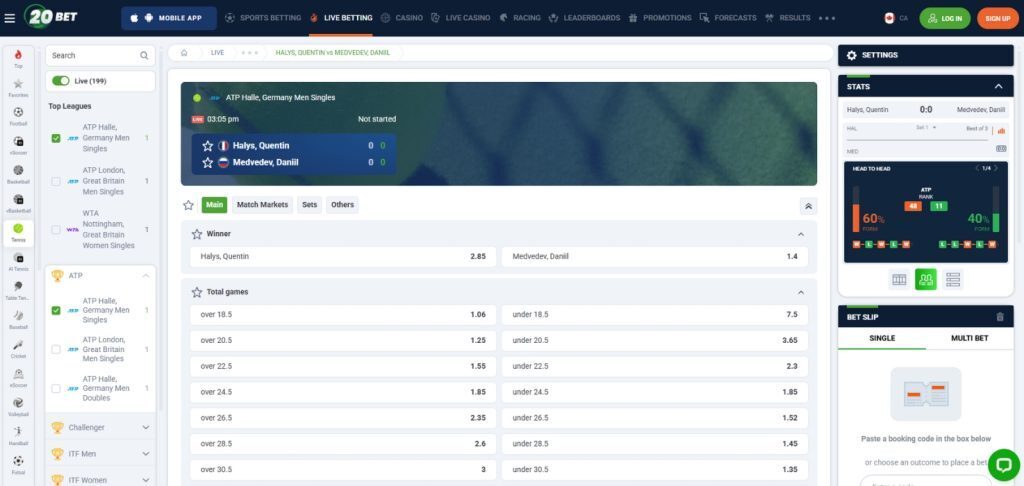
Task: Open the Favorites star in sidebar
Action: (x=18, y=84)
